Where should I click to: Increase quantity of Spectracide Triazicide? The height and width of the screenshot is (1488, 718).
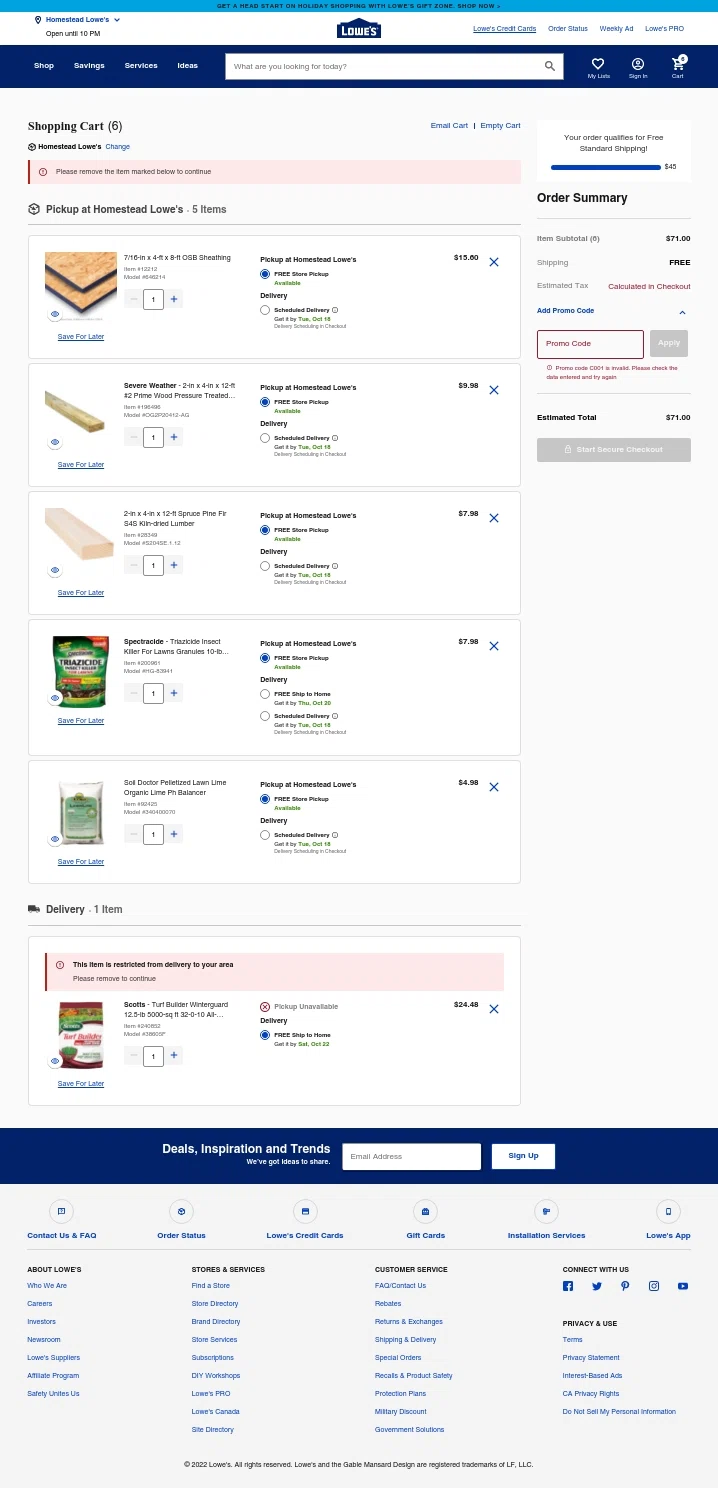click(174, 693)
